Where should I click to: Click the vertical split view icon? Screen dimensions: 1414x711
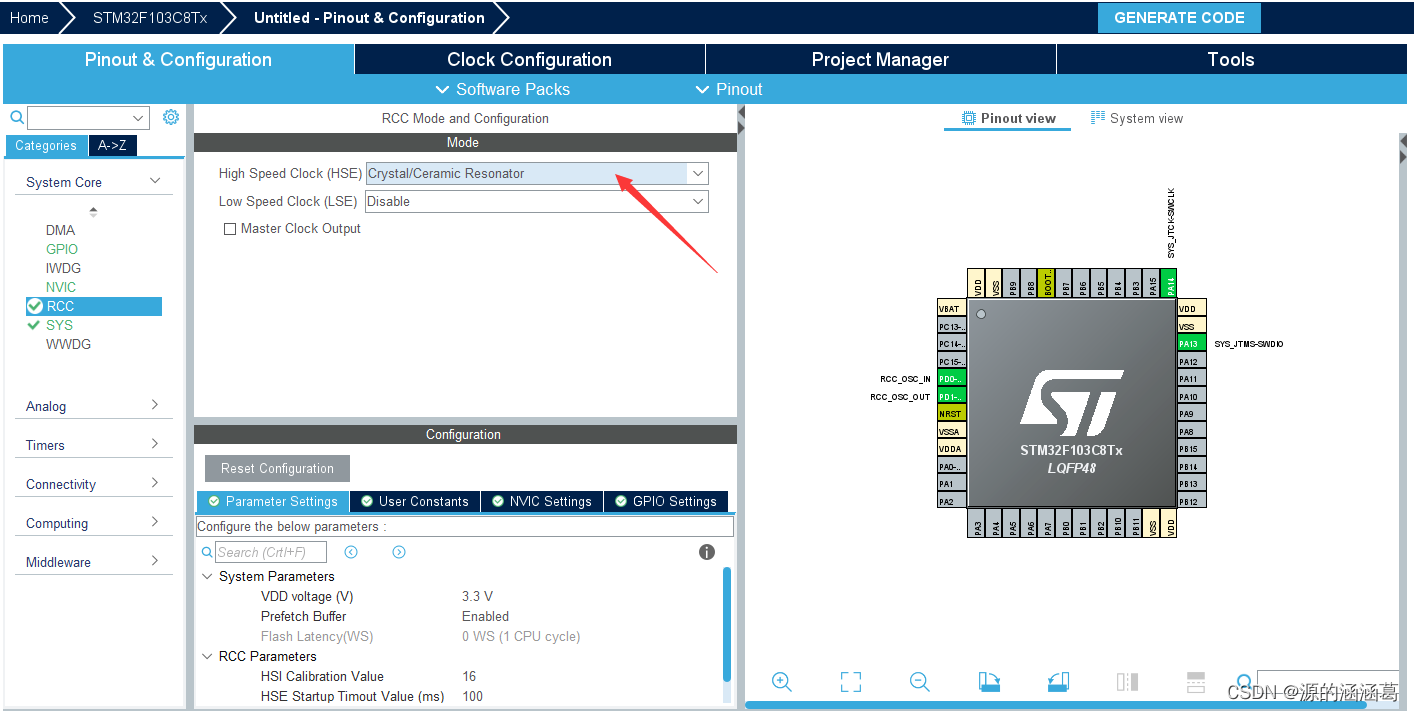(x=1127, y=682)
